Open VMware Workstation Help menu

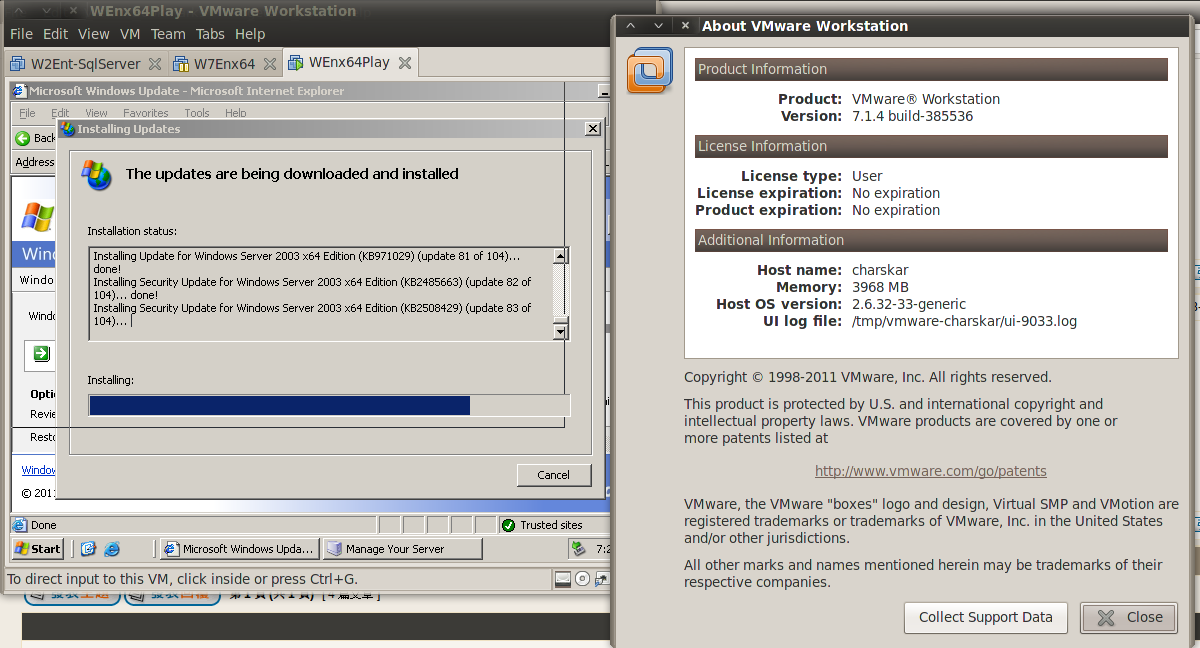click(250, 34)
